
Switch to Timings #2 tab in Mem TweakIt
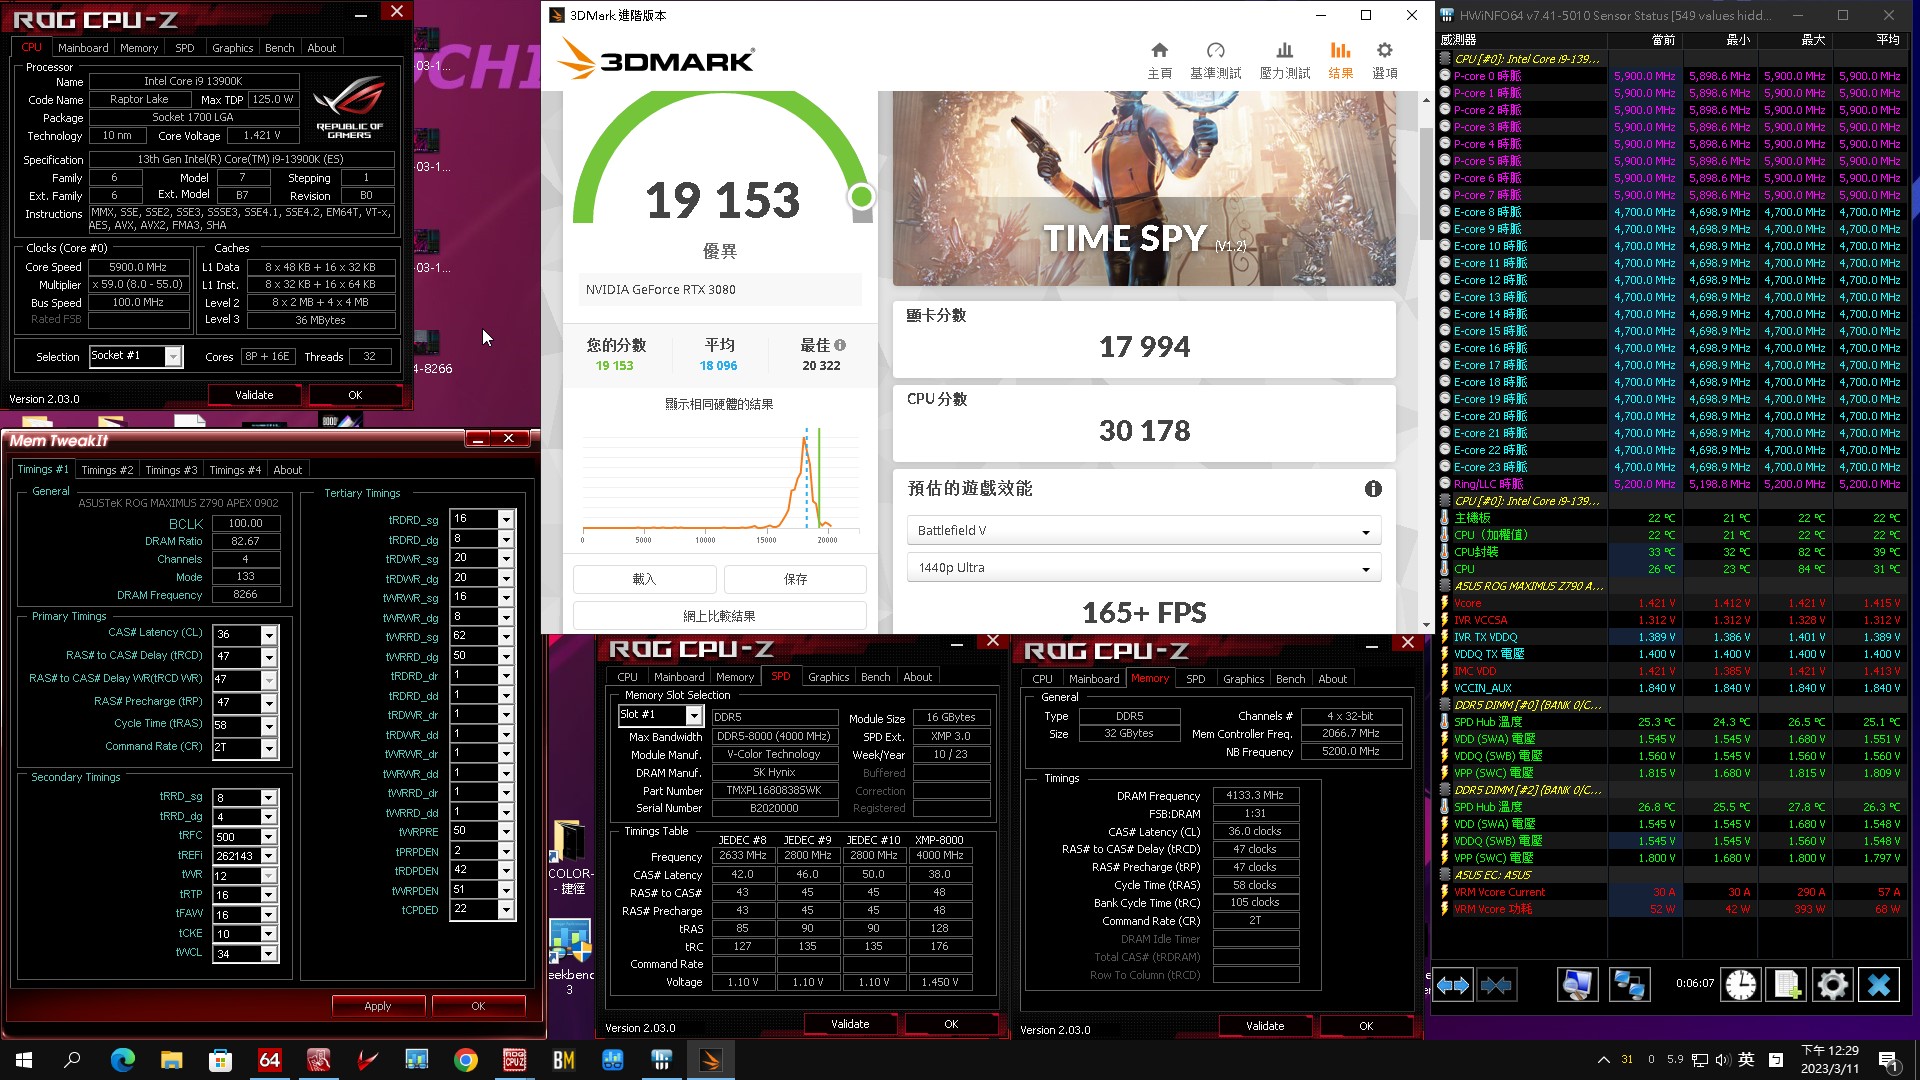tap(107, 469)
